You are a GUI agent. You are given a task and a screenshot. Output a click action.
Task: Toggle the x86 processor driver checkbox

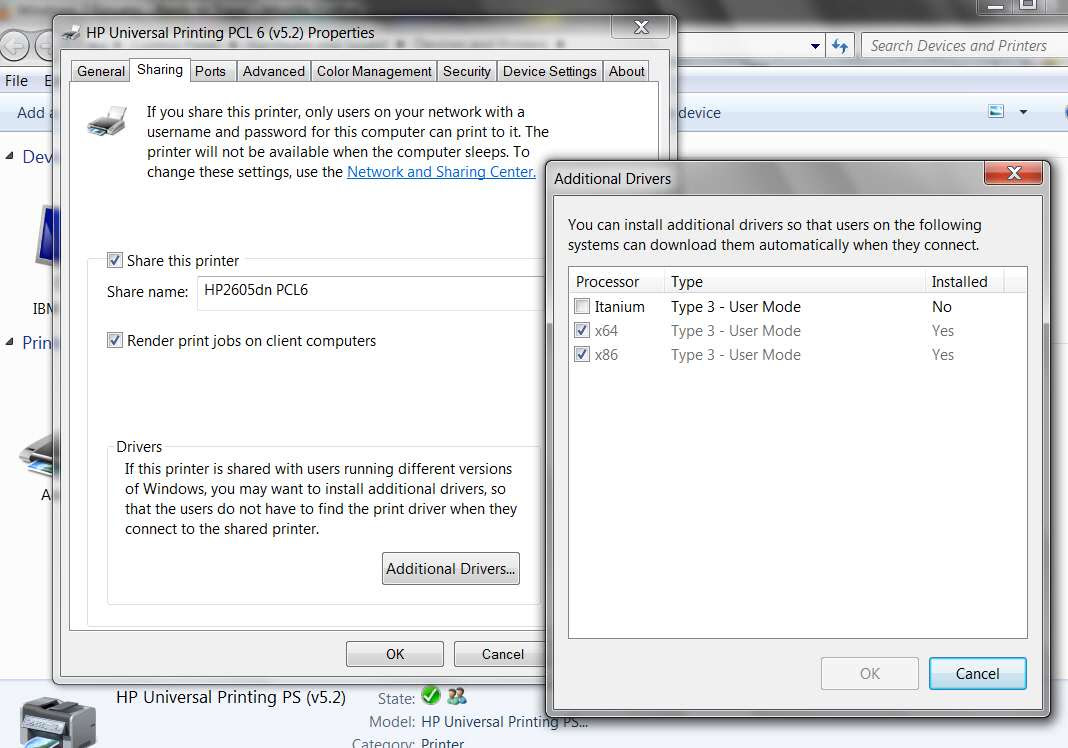pyautogui.click(x=582, y=354)
